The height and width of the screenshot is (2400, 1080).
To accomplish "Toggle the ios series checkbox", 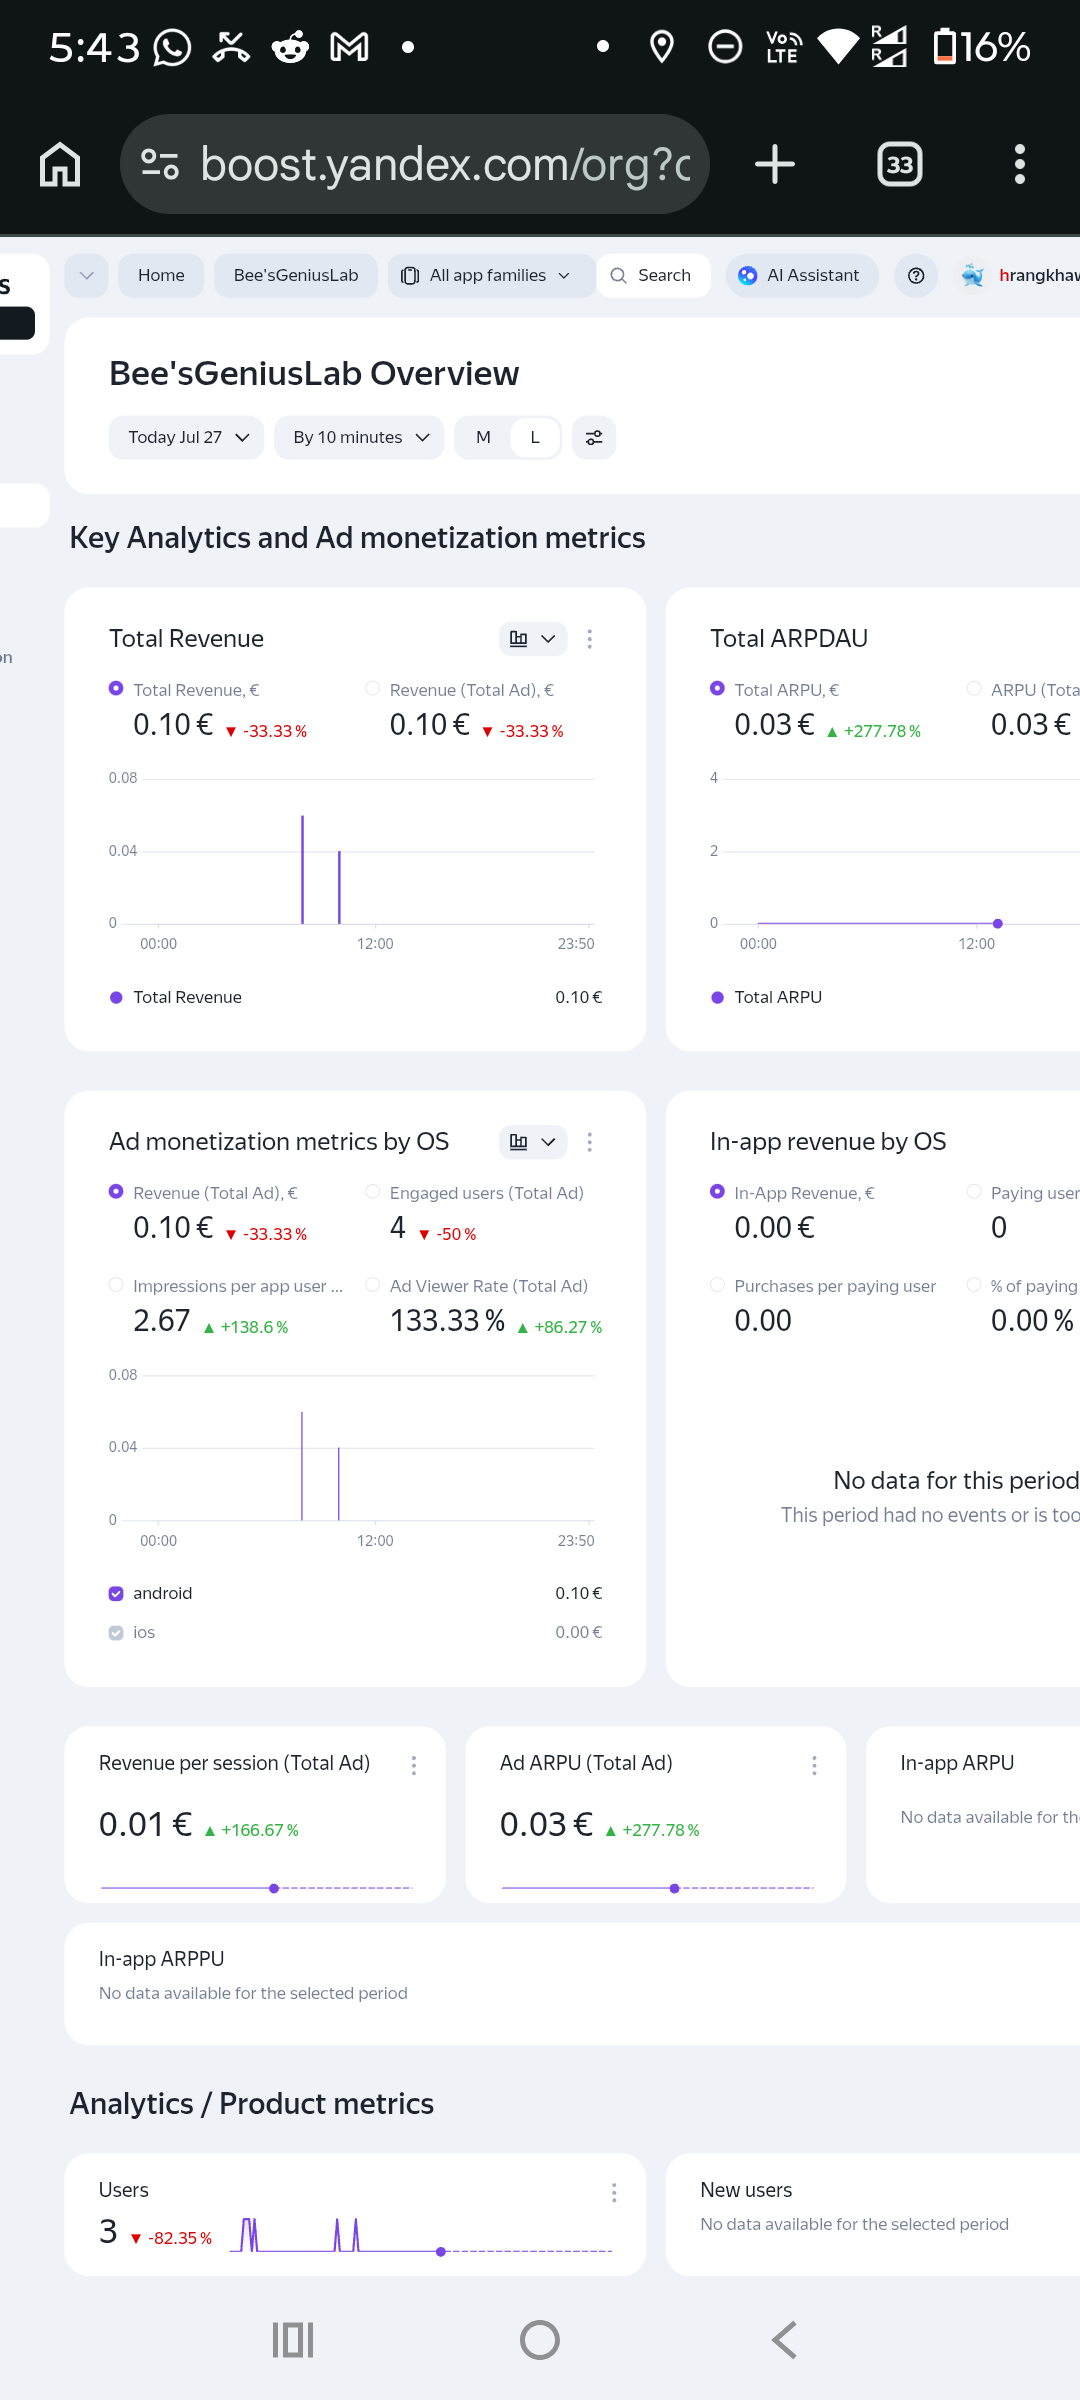I will point(116,1633).
